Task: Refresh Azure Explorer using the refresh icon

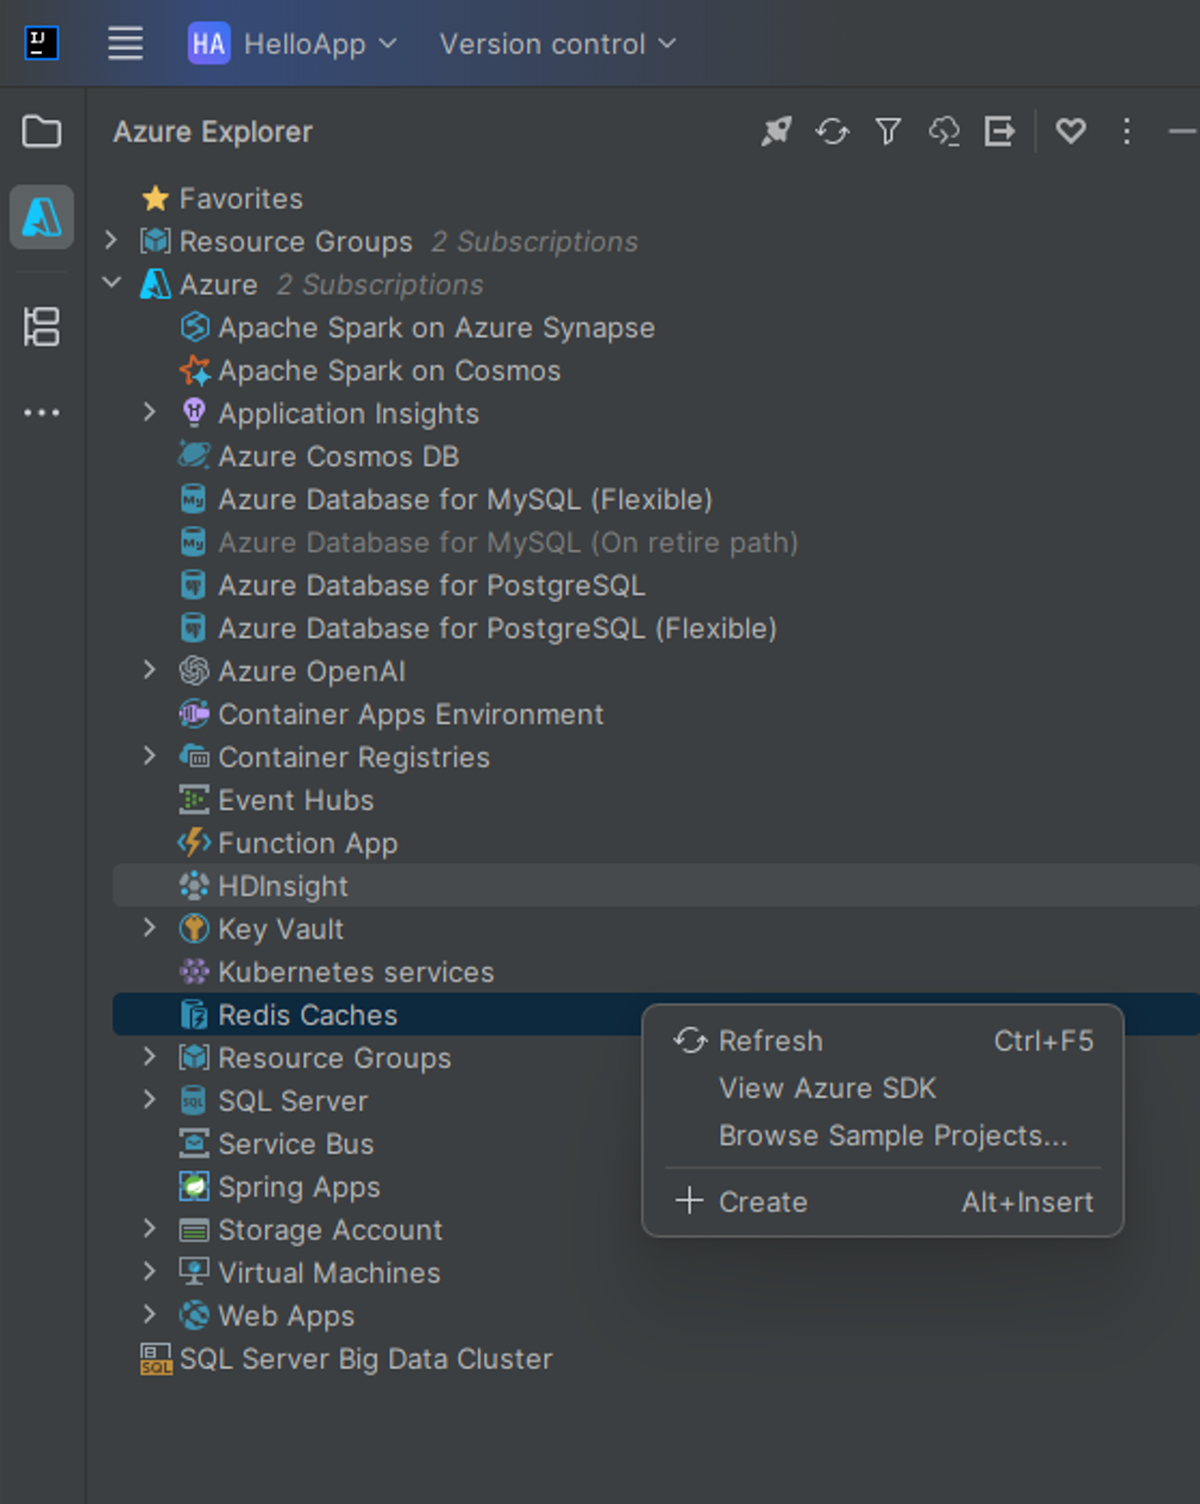Action: [832, 131]
